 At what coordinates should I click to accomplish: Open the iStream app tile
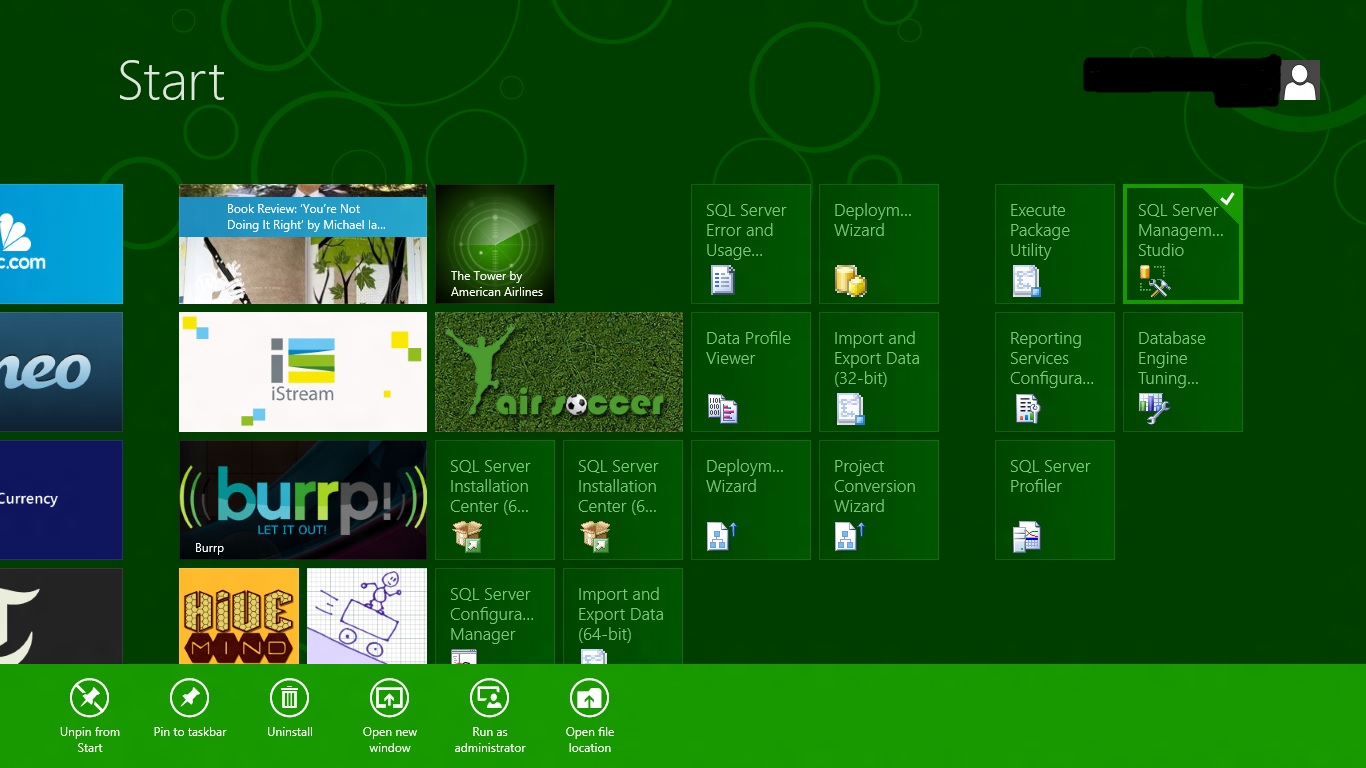point(302,372)
